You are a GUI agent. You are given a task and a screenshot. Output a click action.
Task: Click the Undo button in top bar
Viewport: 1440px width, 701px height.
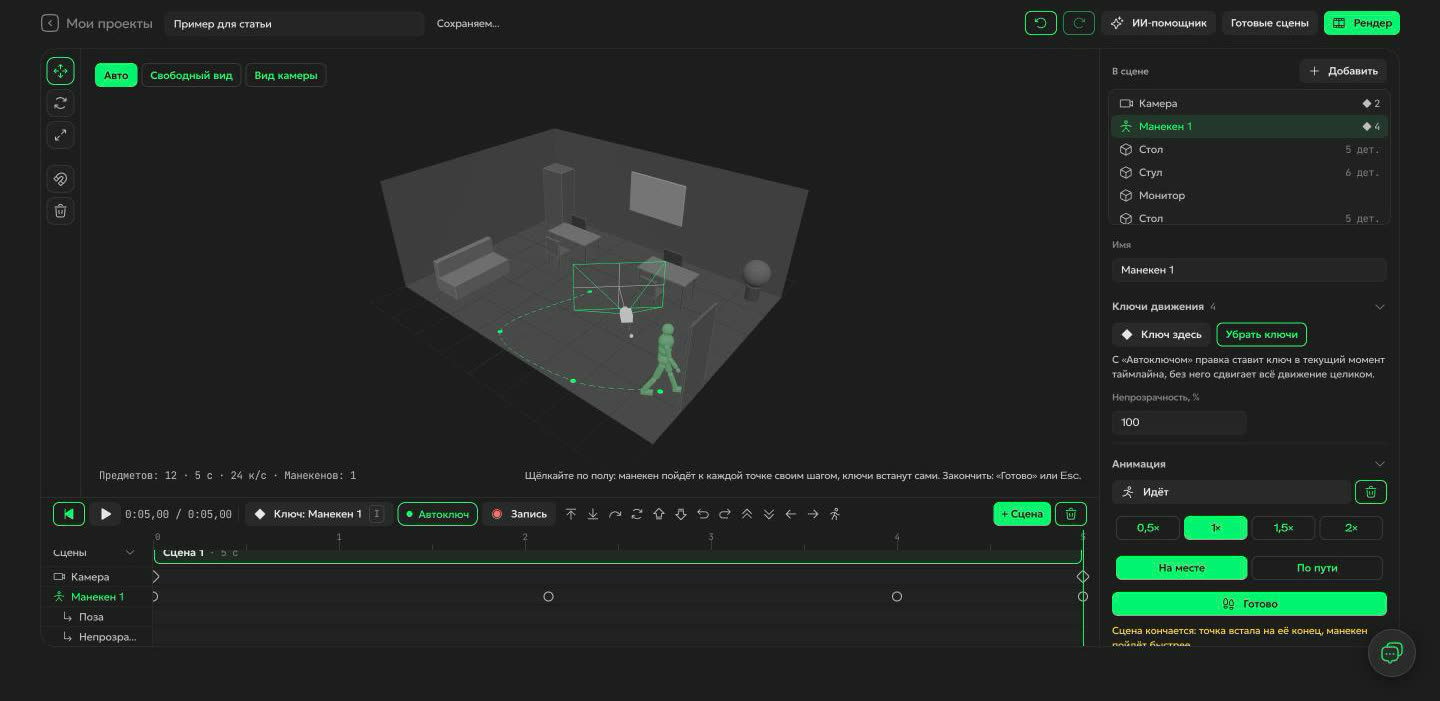click(x=1041, y=23)
